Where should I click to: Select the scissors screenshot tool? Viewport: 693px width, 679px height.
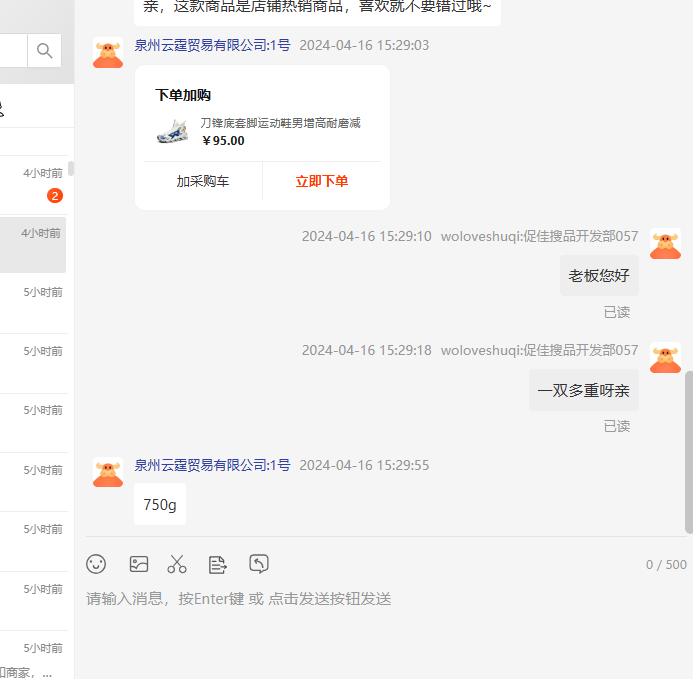point(177,564)
